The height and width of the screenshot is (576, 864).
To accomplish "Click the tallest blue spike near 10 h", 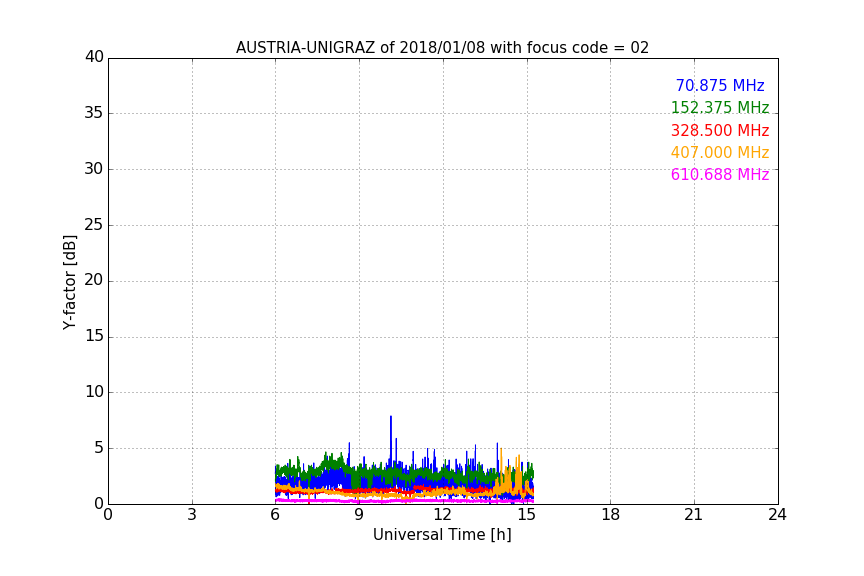I will point(391,441).
